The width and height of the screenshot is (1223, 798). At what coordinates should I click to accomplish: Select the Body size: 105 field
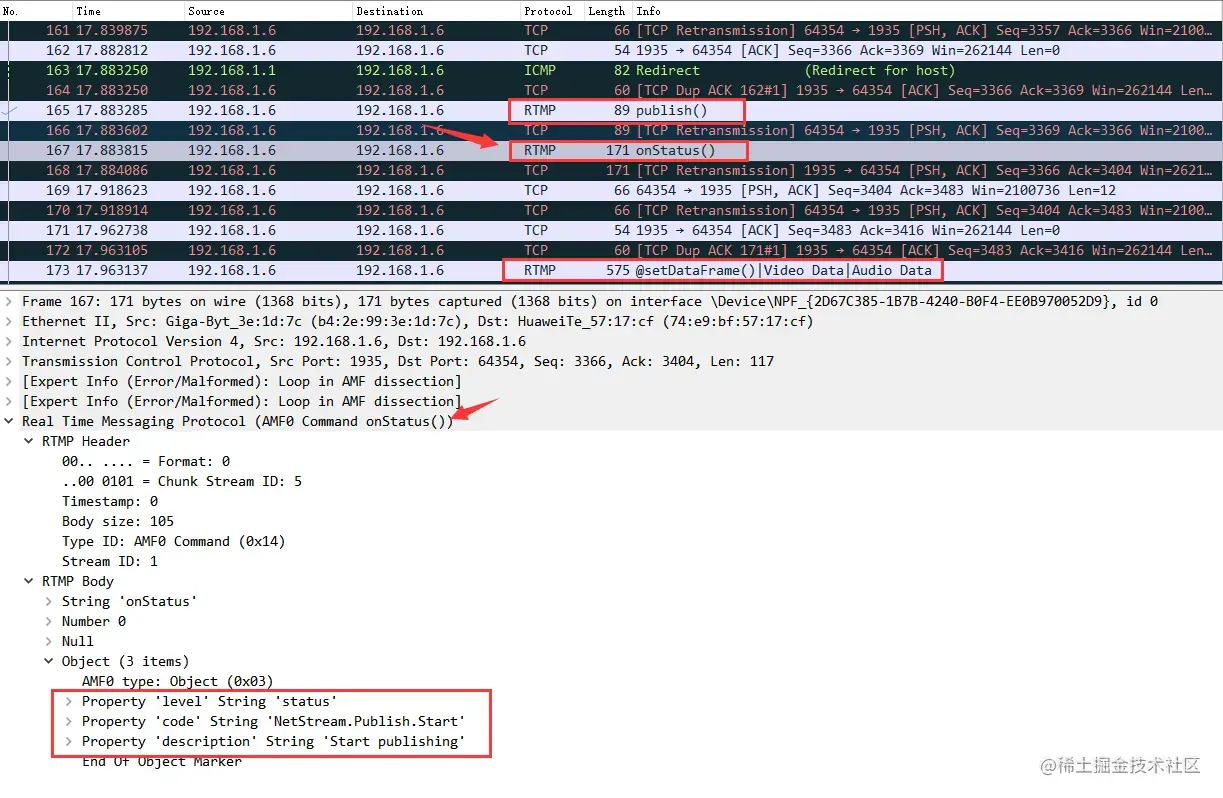point(118,521)
